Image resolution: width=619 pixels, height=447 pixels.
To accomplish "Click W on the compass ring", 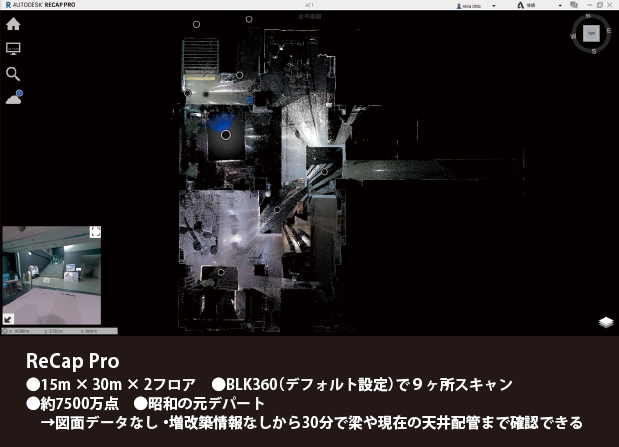I will (573, 36).
